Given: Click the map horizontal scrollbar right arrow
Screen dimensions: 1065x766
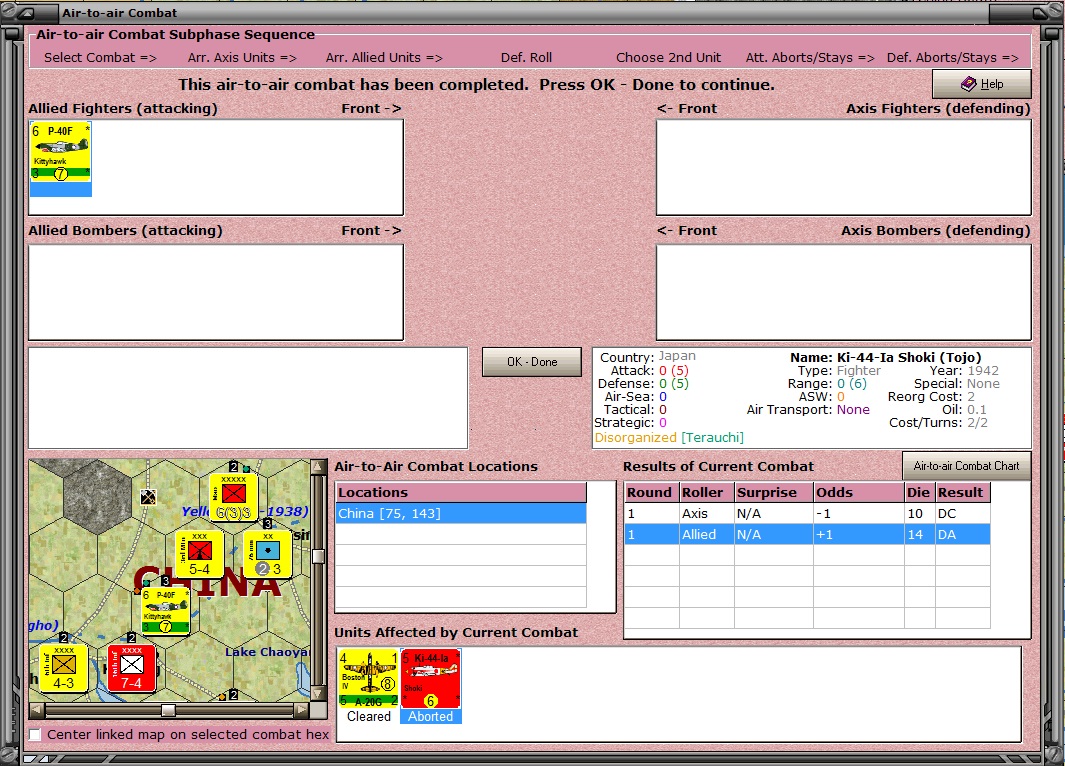Looking at the screenshot, I should [302, 710].
